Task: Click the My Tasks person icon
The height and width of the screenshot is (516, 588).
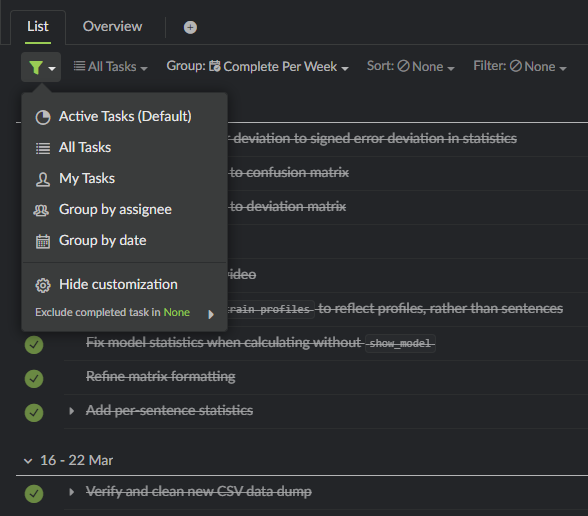Action: tap(43, 179)
